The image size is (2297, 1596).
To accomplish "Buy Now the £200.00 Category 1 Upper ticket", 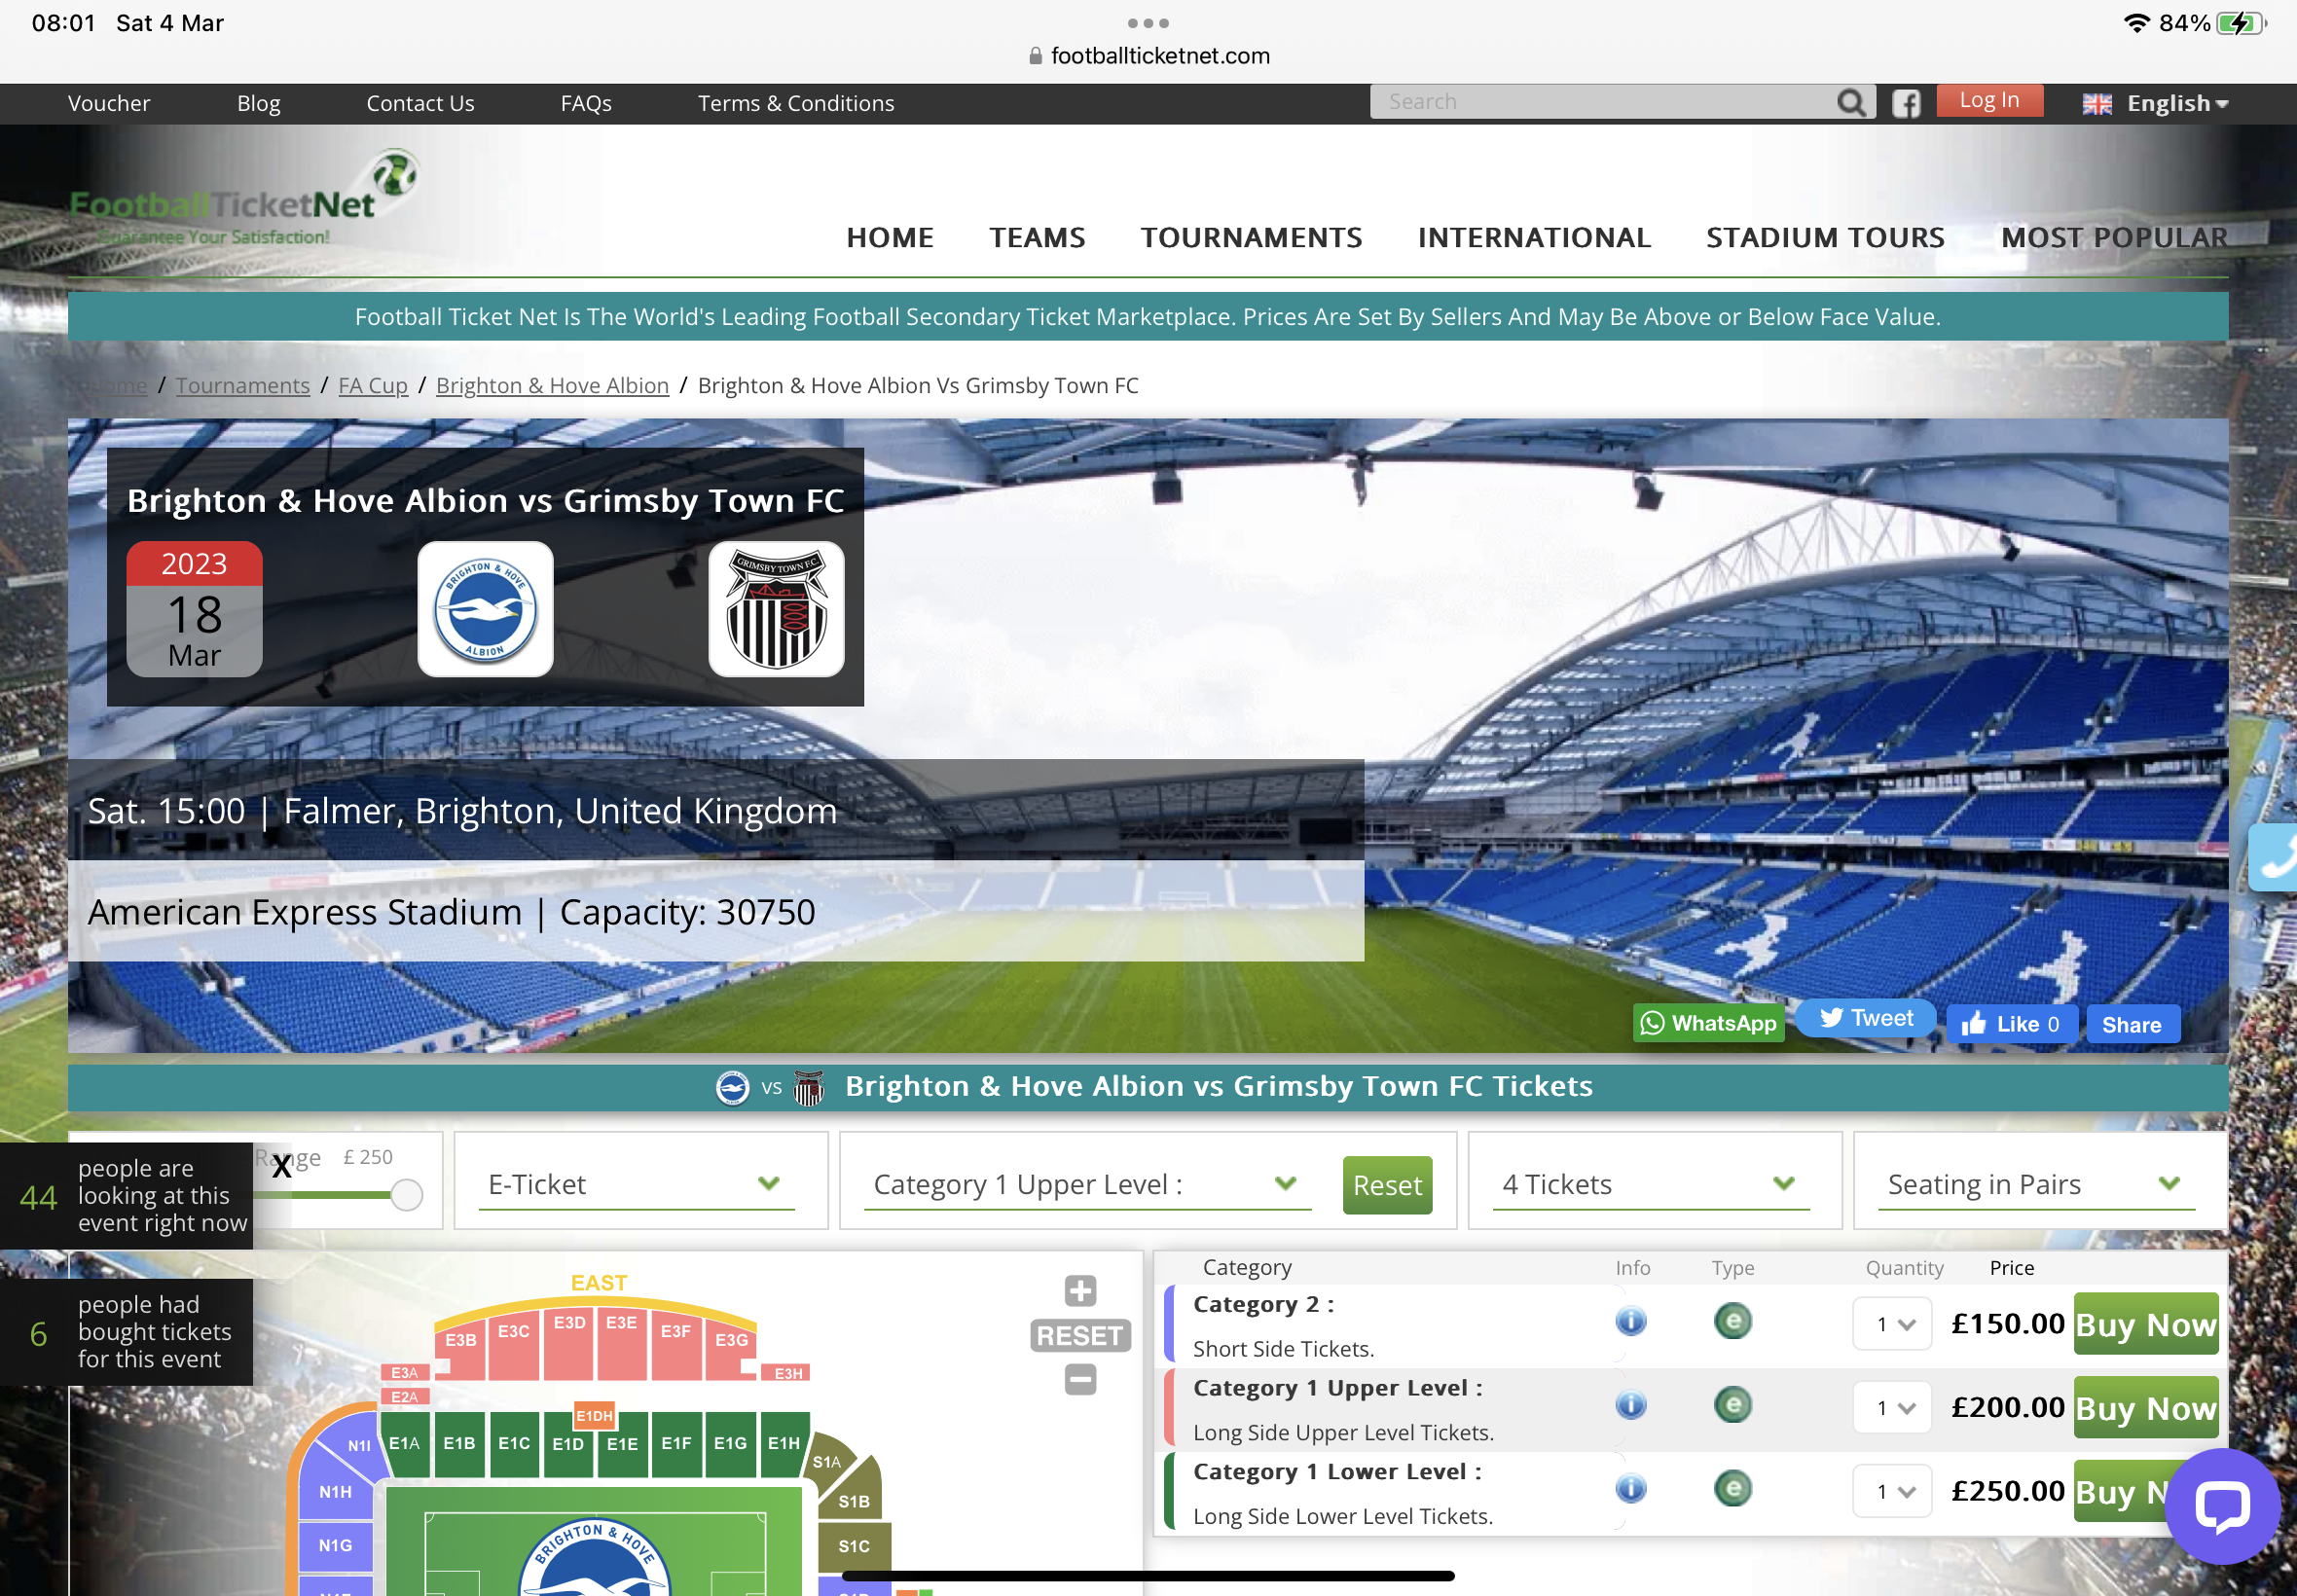I will pos(2146,1407).
